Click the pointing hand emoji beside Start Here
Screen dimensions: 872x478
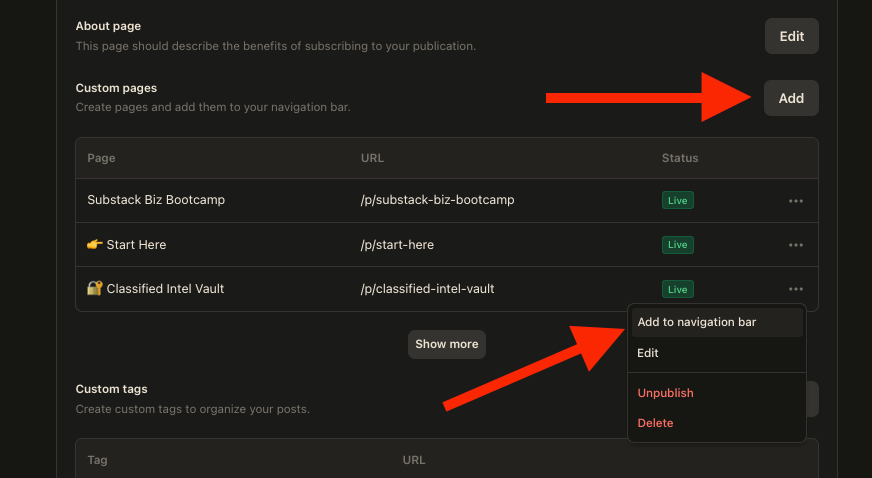pyautogui.click(x=95, y=244)
